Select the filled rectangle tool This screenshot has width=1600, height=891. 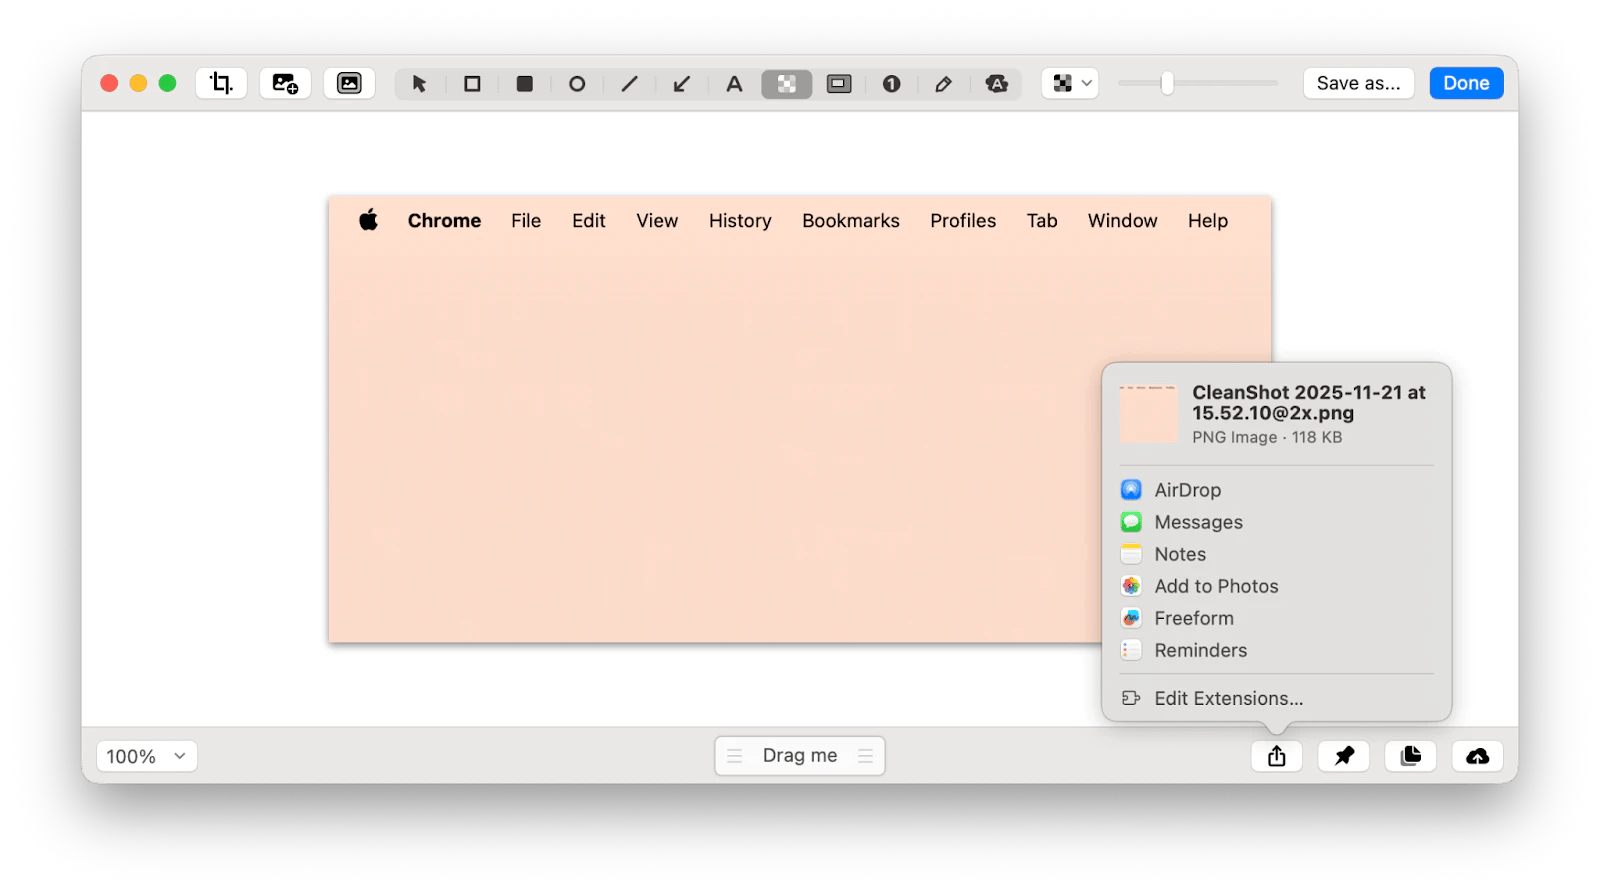524,84
